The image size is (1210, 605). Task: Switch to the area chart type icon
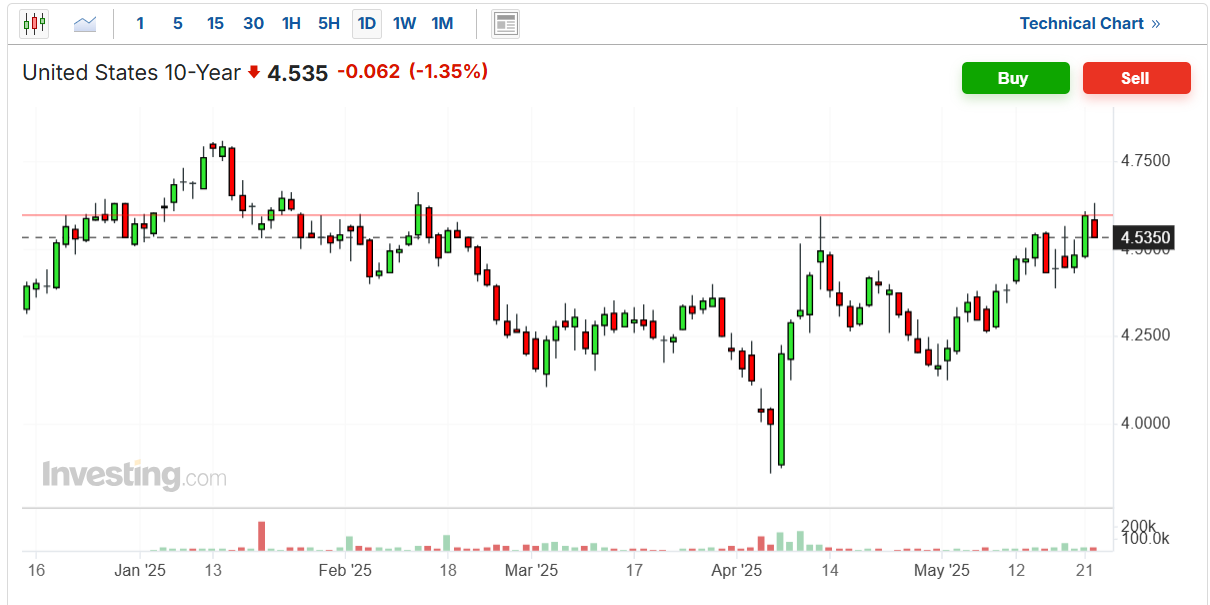point(85,23)
